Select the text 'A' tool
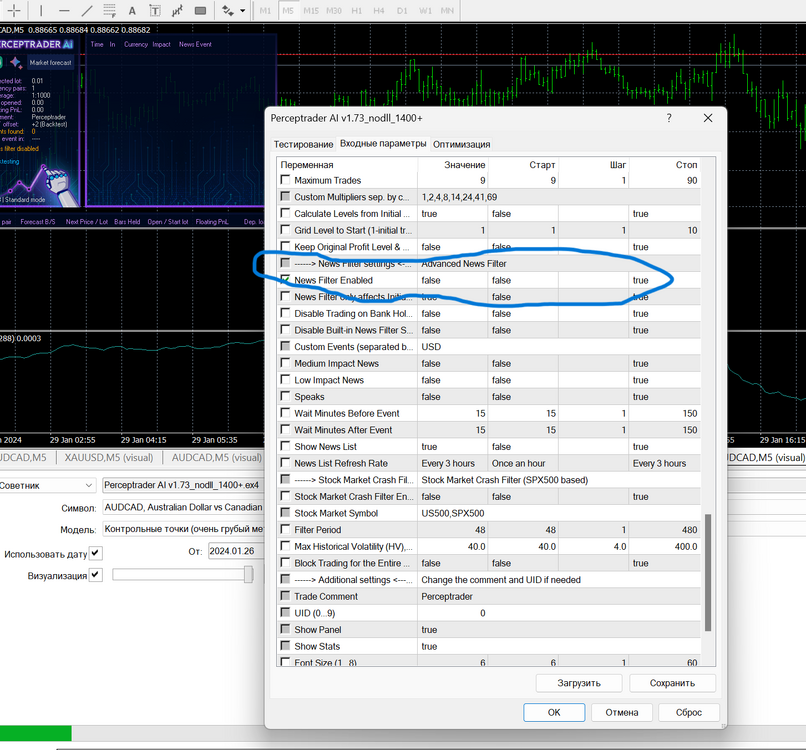Viewport: 806px width, 750px height. point(132,10)
